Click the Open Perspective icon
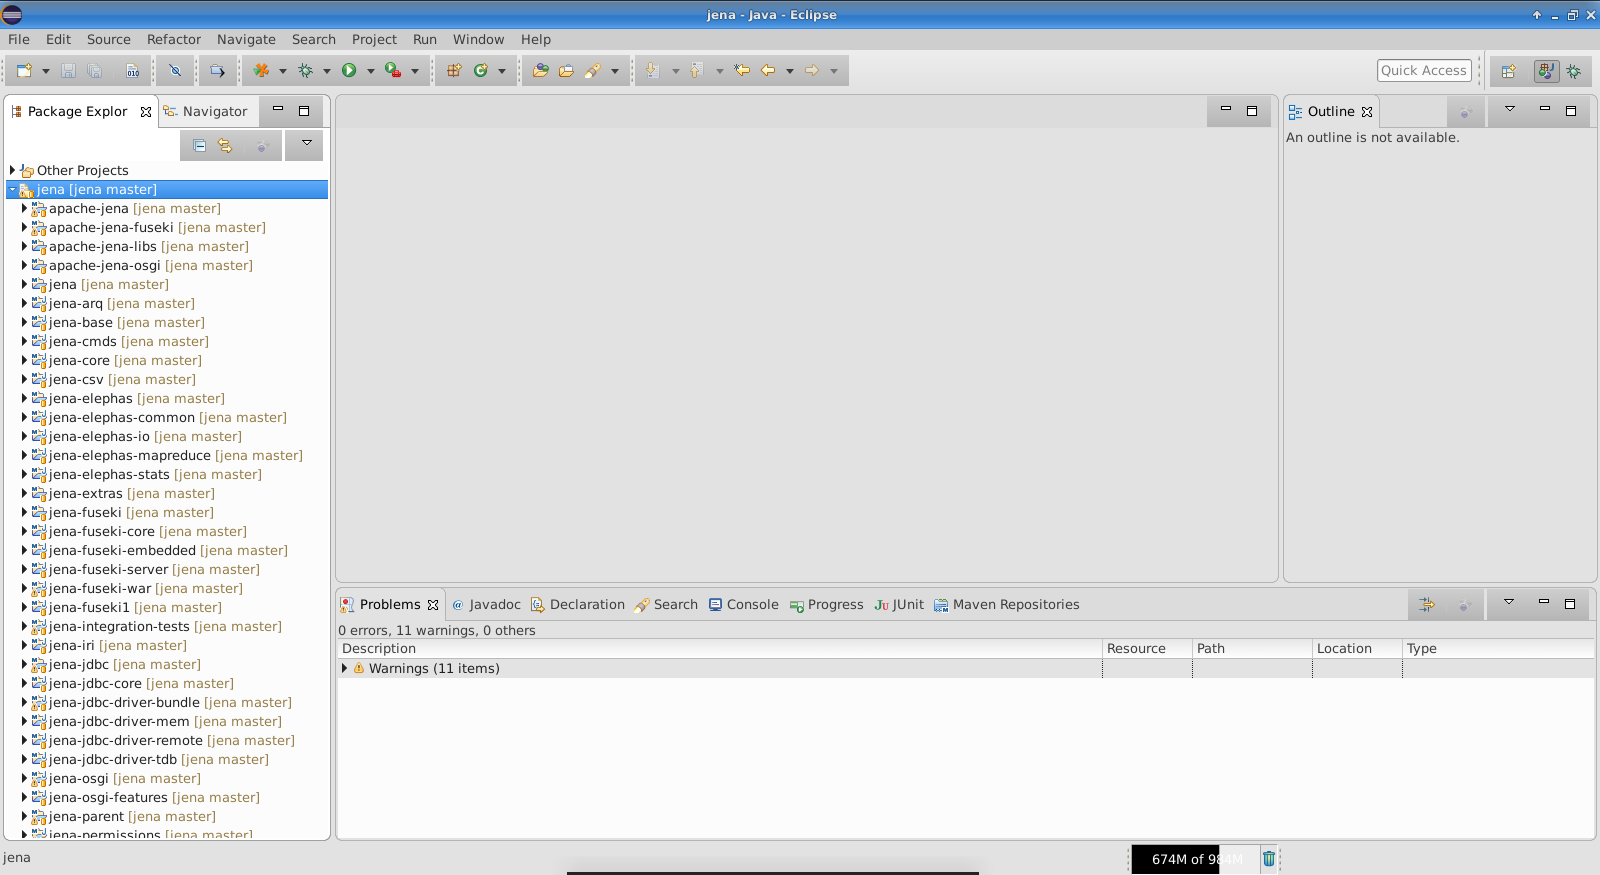The image size is (1600, 875). pyautogui.click(x=1509, y=71)
